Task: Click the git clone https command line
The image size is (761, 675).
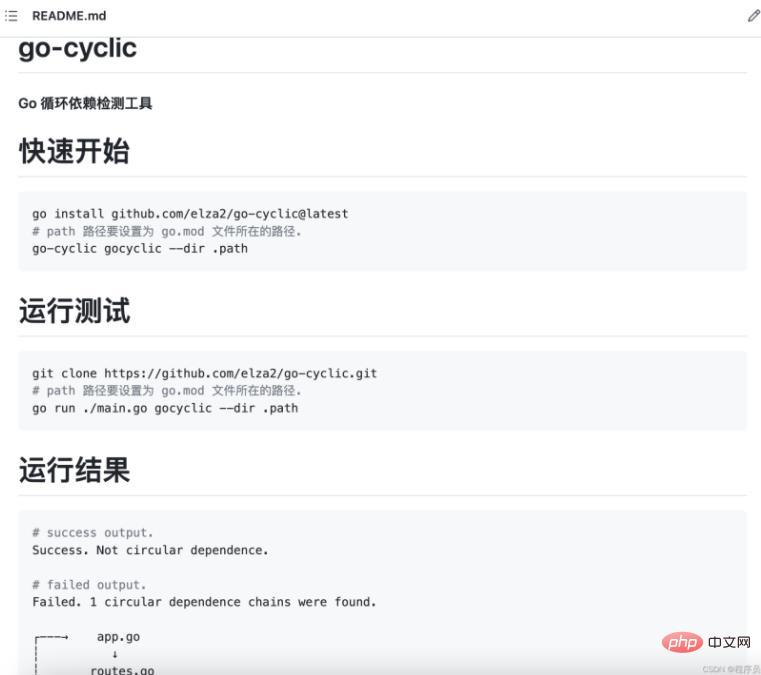Action: coord(204,373)
